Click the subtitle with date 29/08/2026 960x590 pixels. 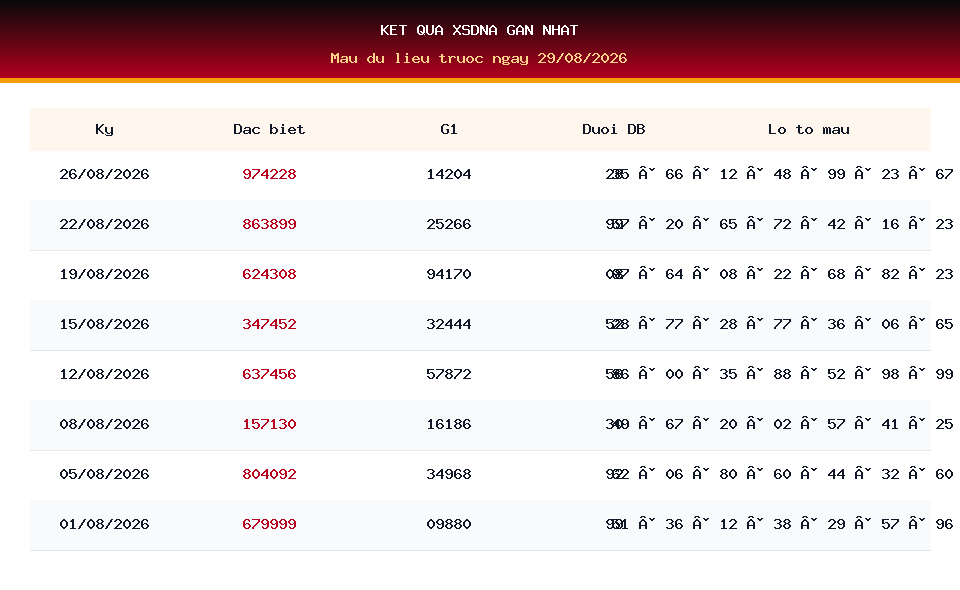479,58
